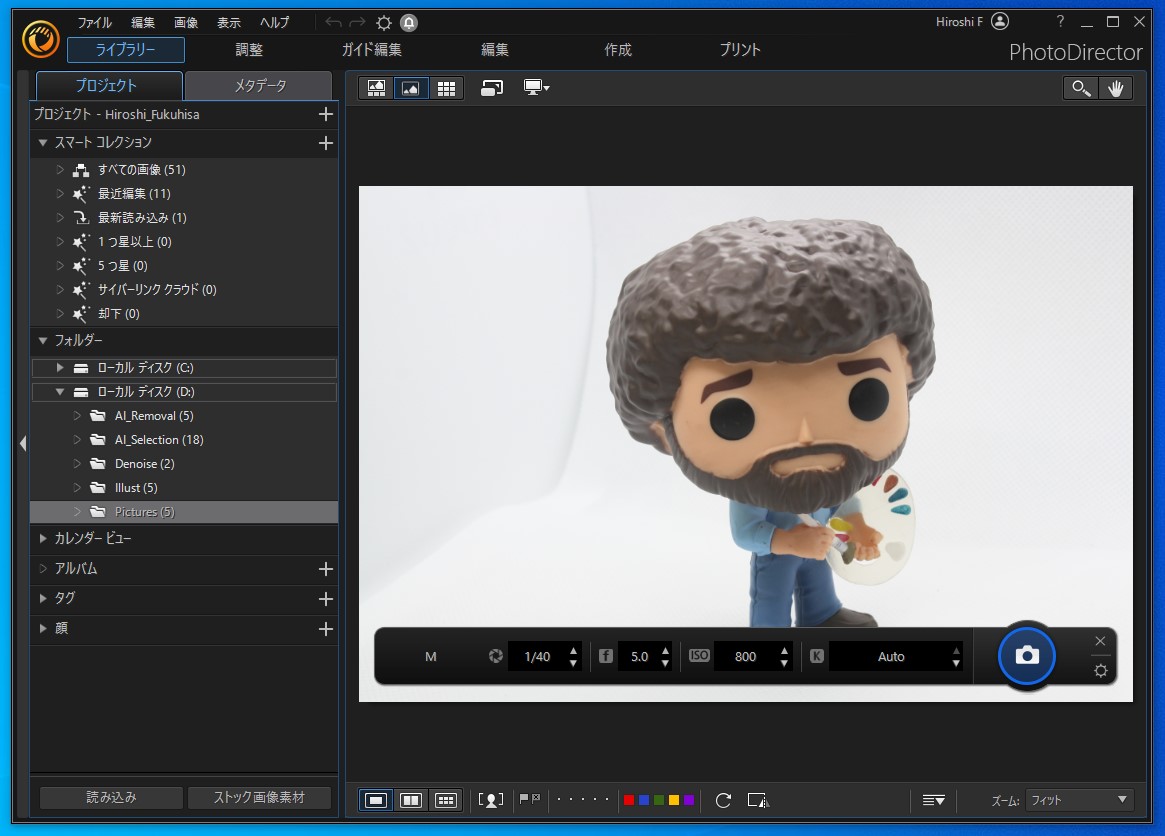
Task: Create a new album with plus
Action: tap(325, 568)
